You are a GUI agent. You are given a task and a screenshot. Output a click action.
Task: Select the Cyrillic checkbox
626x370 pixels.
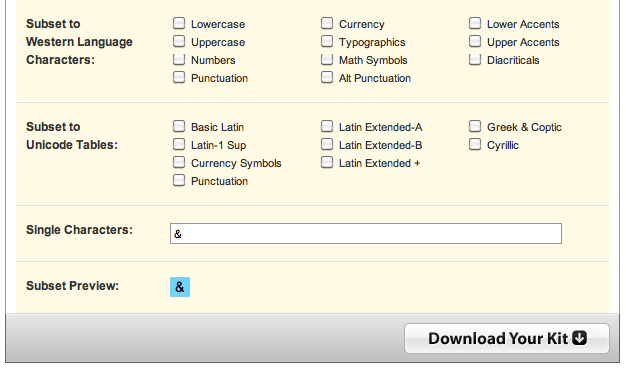(x=475, y=144)
